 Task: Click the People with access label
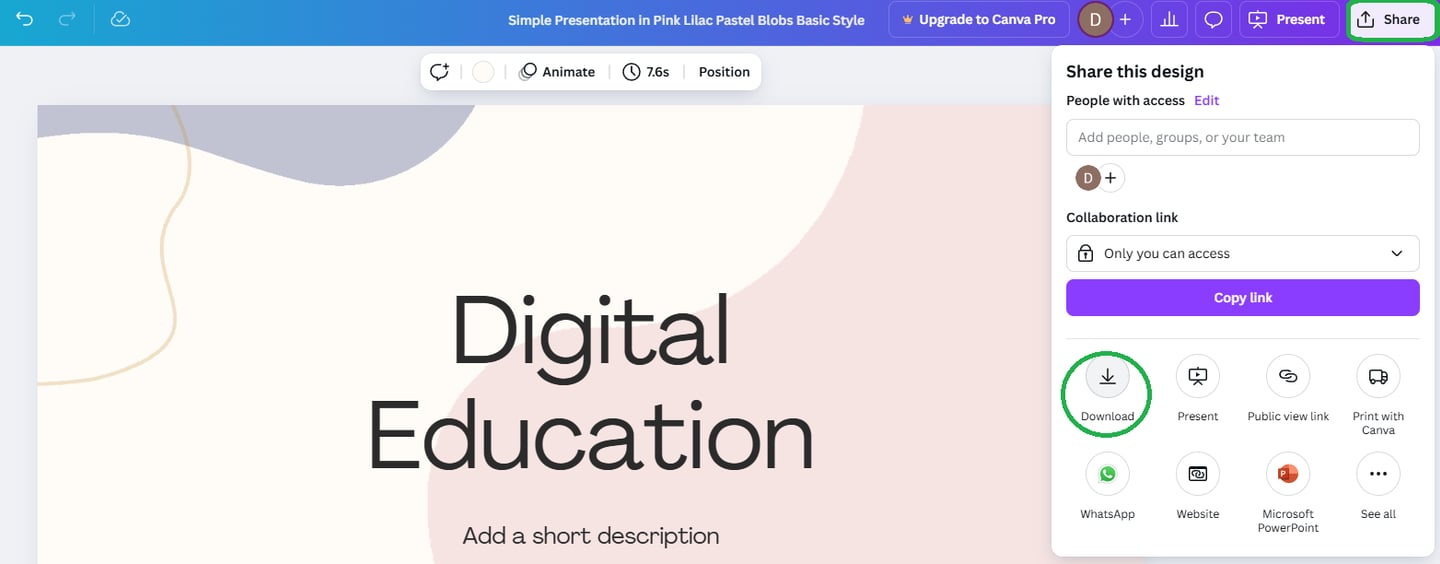pos(1125,101)
